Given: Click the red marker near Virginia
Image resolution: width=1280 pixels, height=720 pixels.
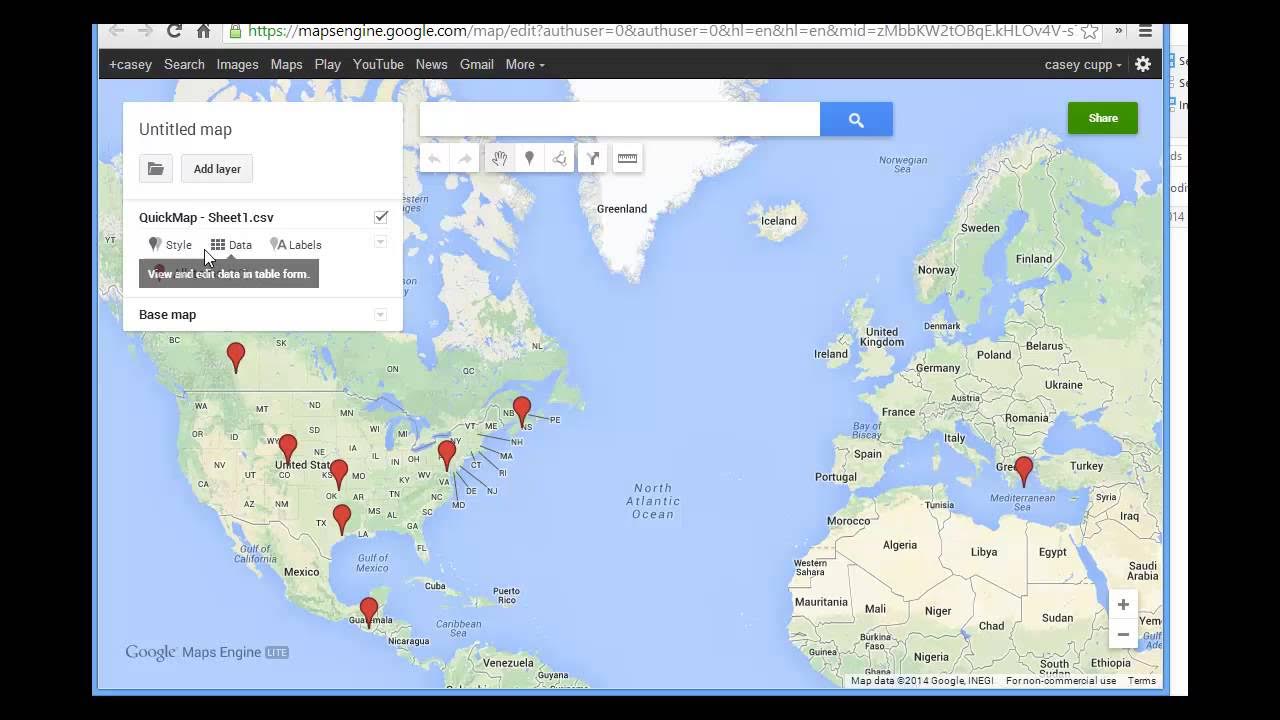Looking at the screenshot, I should click(x=447, y=454).
